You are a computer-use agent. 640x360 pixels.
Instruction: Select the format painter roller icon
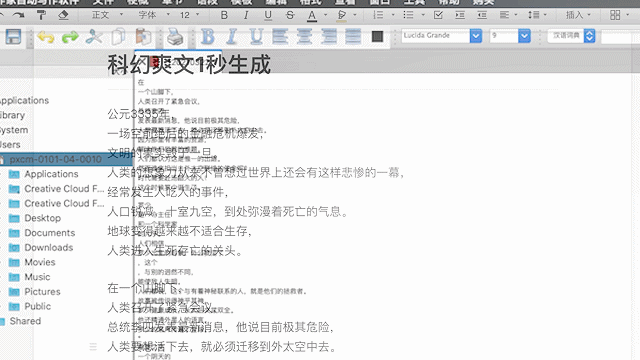point(41,16)
